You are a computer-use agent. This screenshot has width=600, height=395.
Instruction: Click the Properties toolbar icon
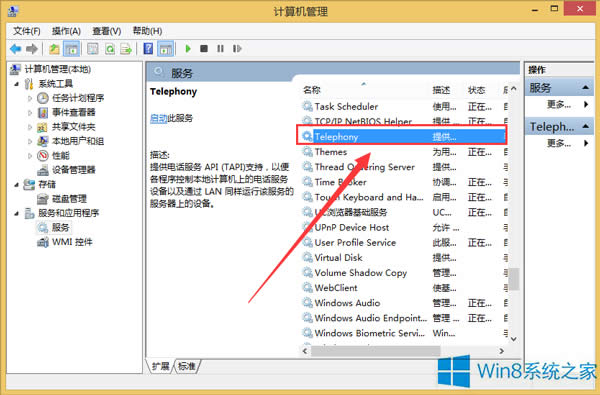pyautogui.click(x=93, y=49)
